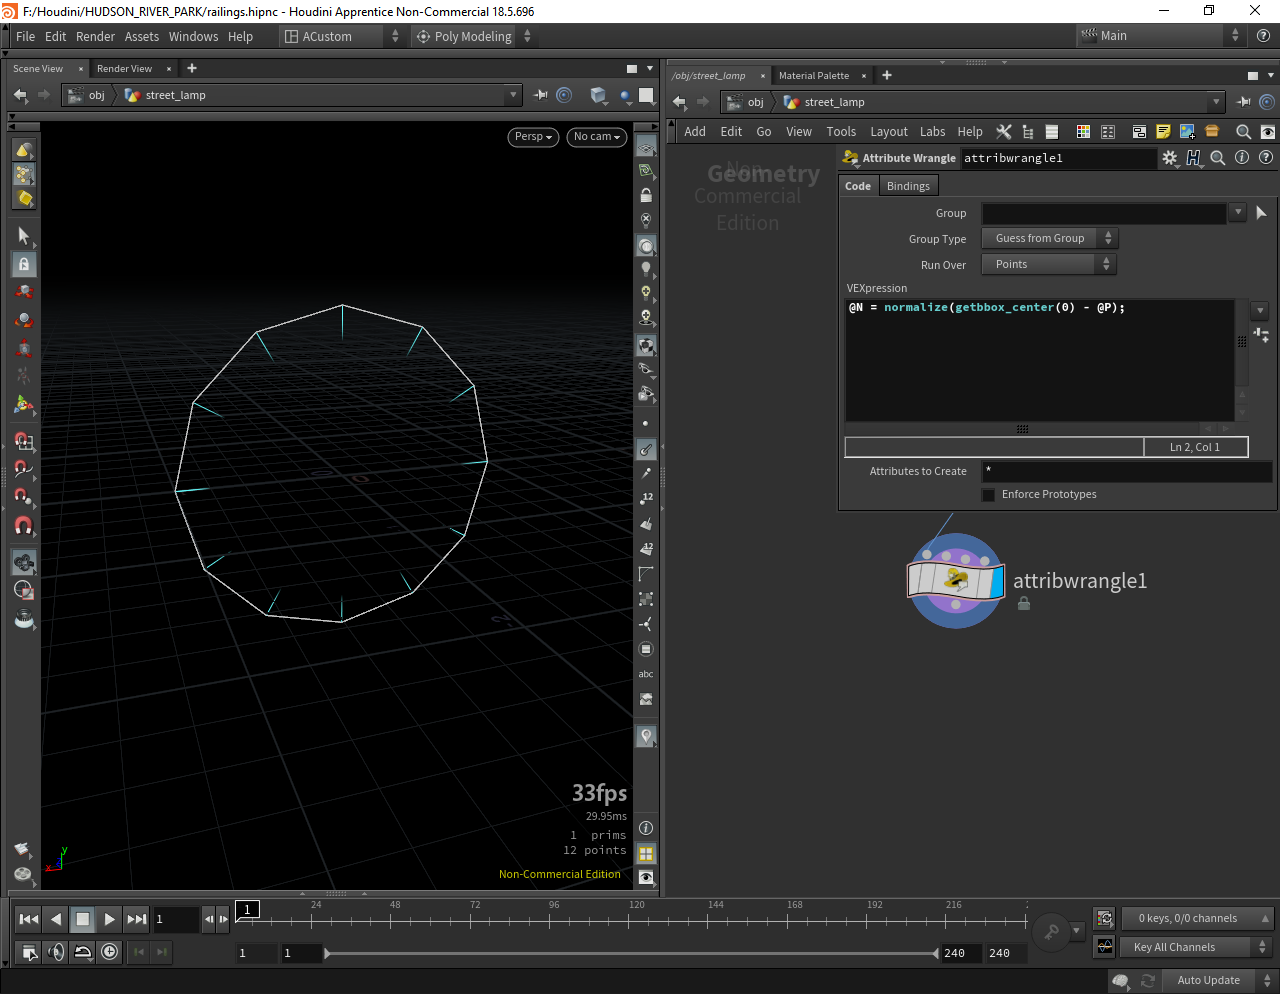Click the Play forward button
Image resolution: width=1280 pixels, height=994 pixels.
(x=109, y=919)
